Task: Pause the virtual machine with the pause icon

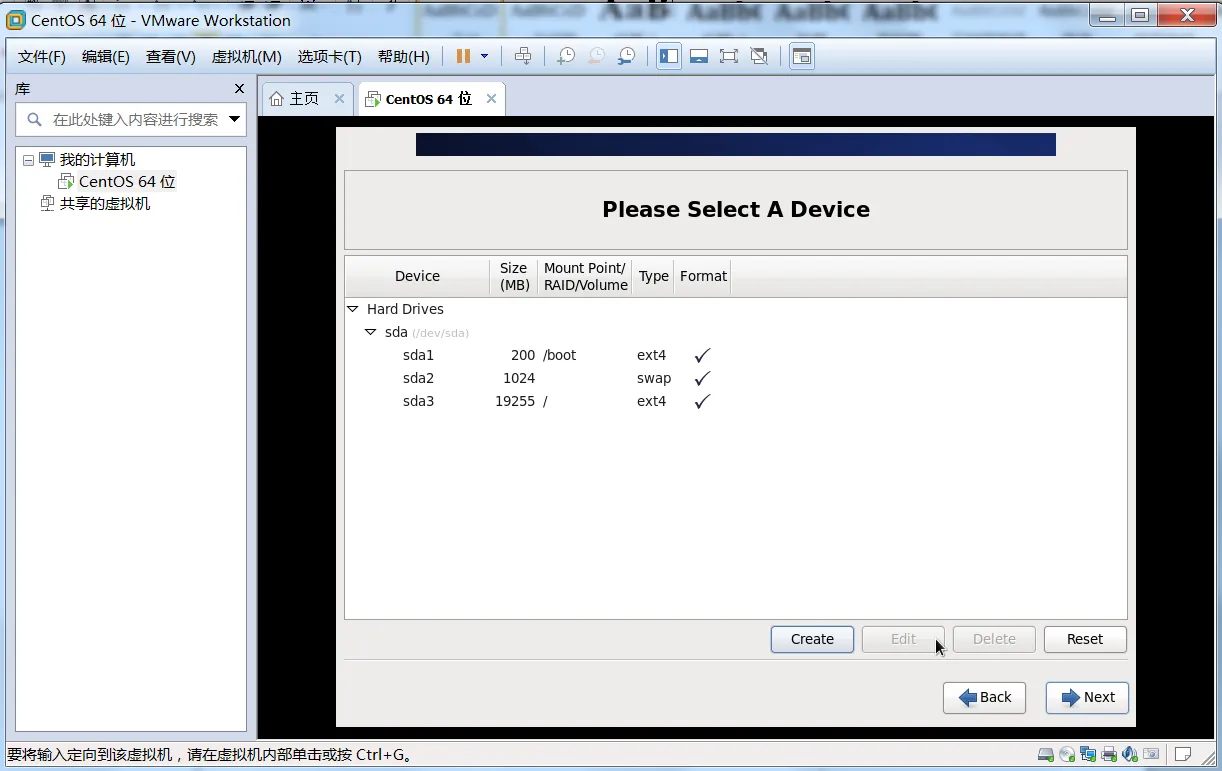Action: click(463, 56)
